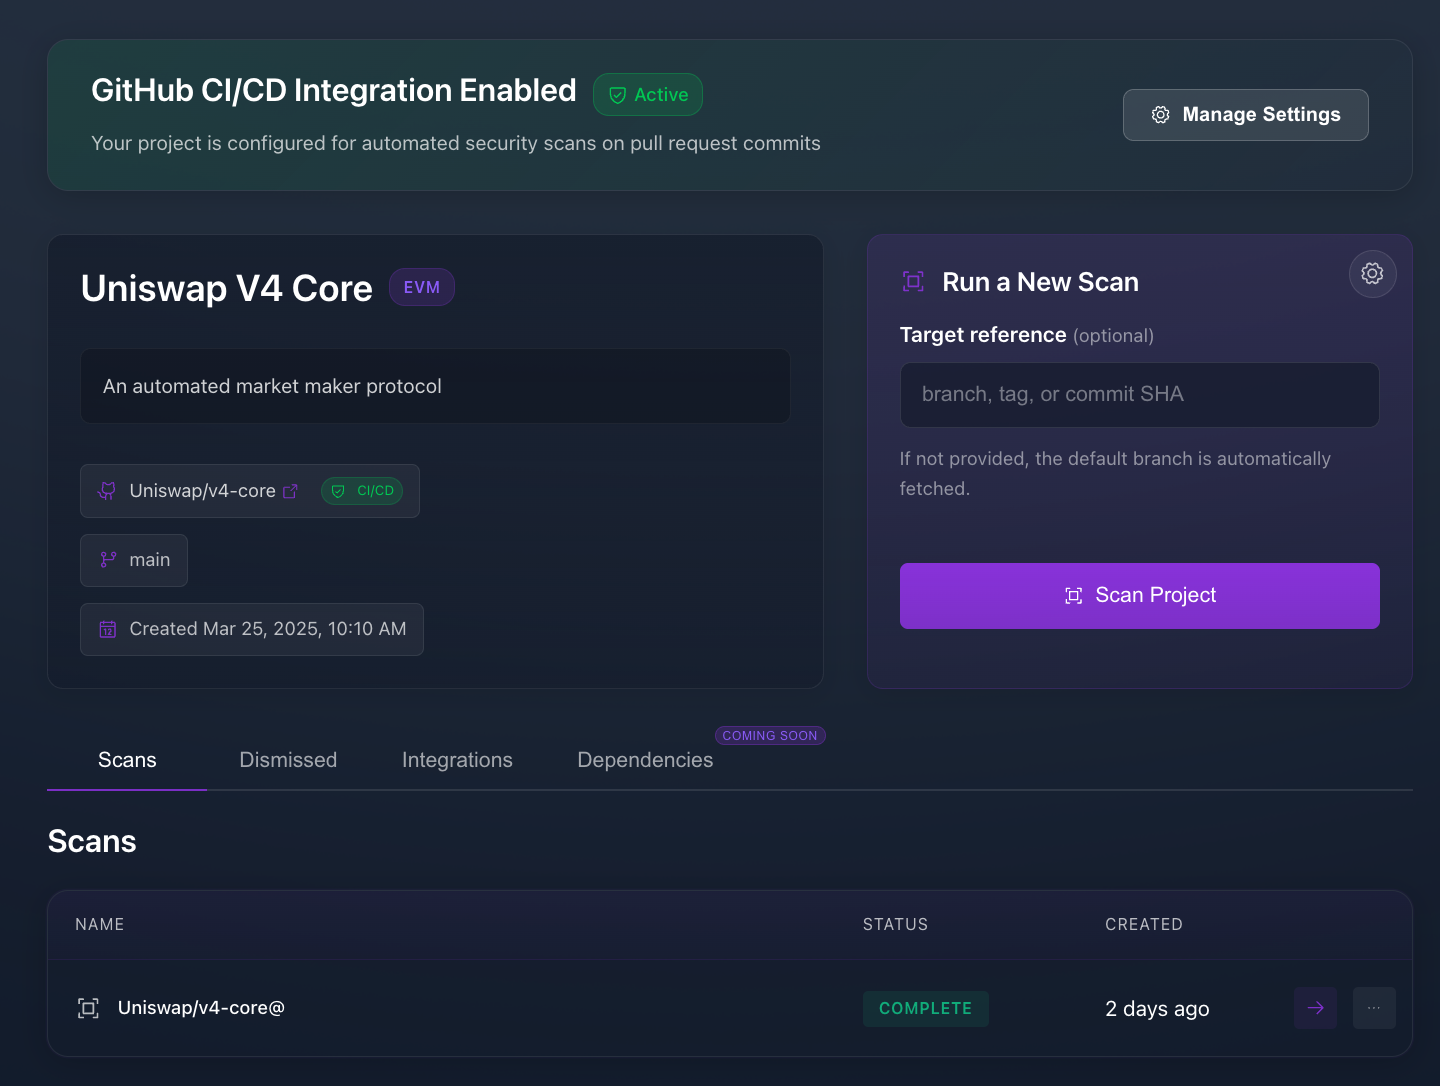Click the main branch chip
1440x1086 pixels.
[x=134, y=560]
